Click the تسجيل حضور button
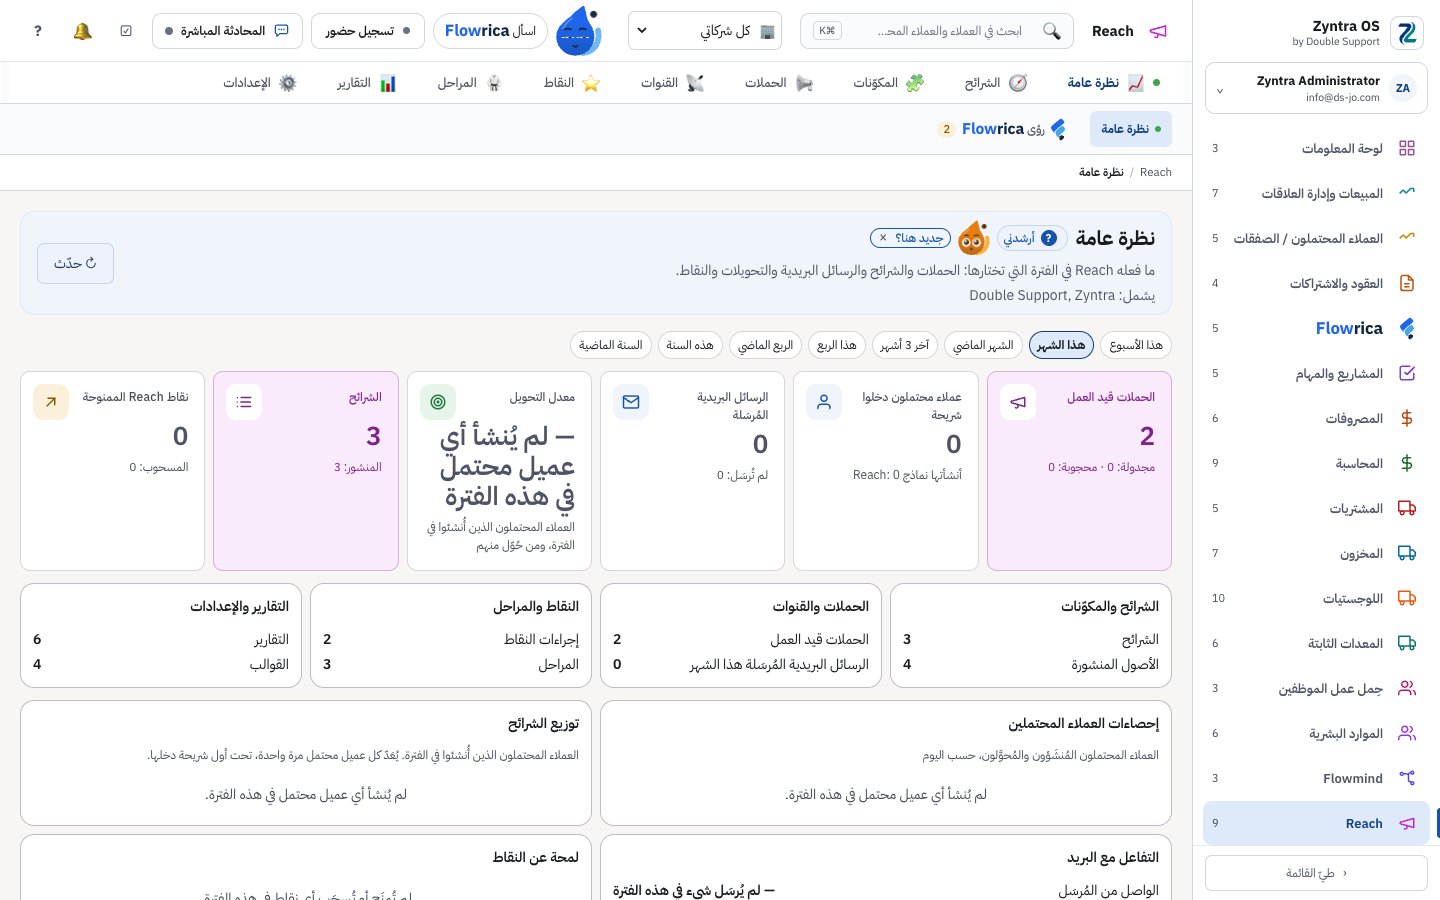The height and width of the screenshot is (900, 1440). (x=368, y=31)
